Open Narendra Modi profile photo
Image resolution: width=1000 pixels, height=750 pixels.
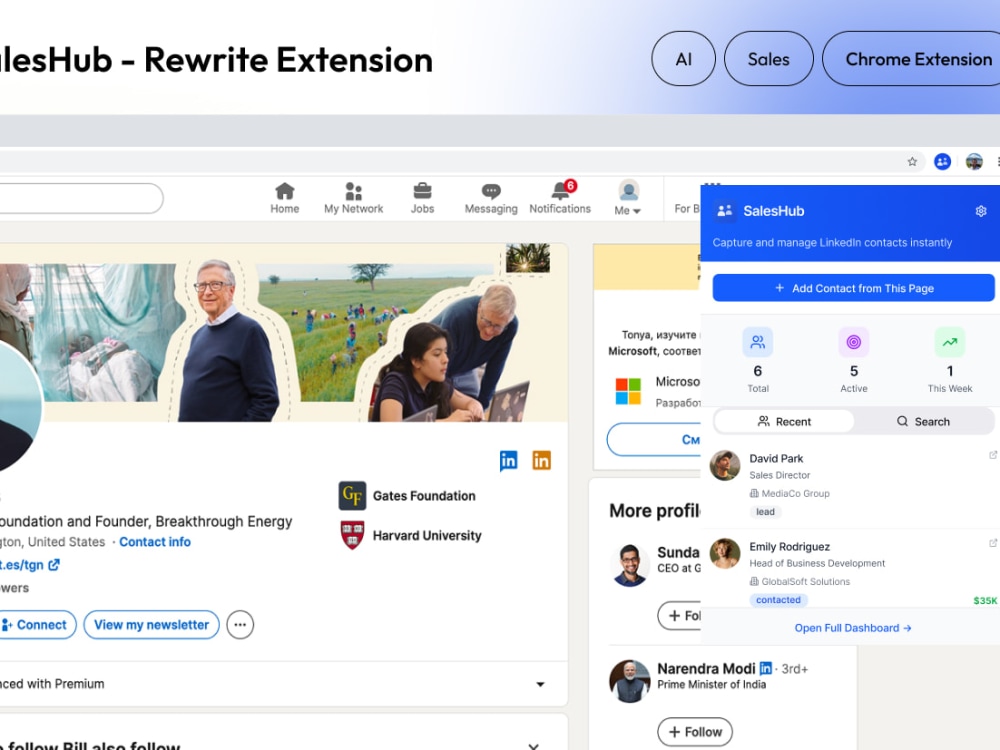click(629, 681)
